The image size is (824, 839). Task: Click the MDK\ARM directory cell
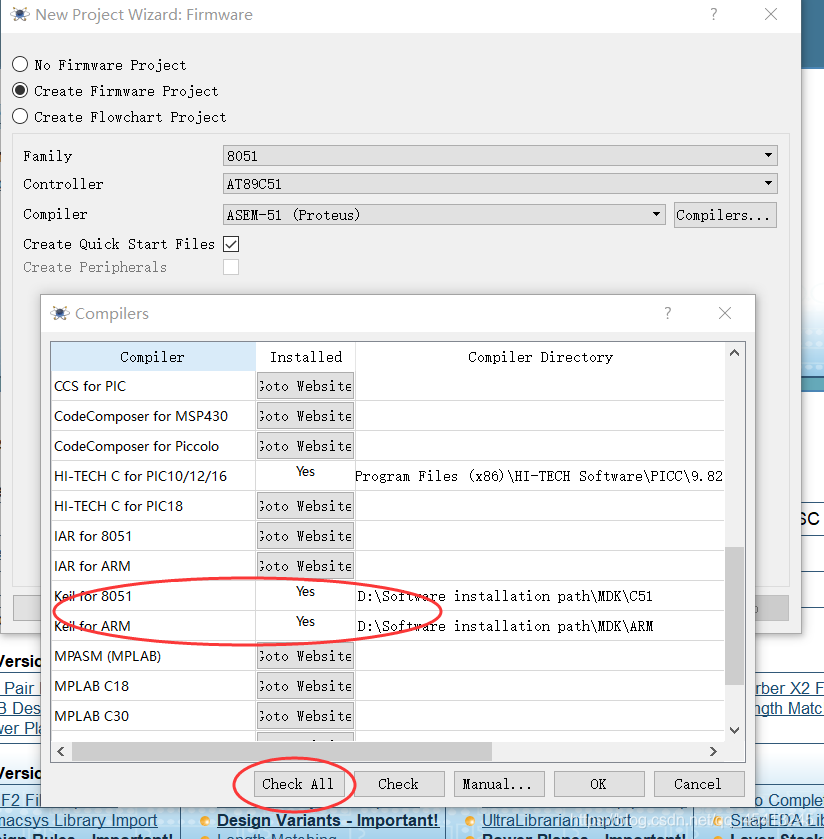540,626
